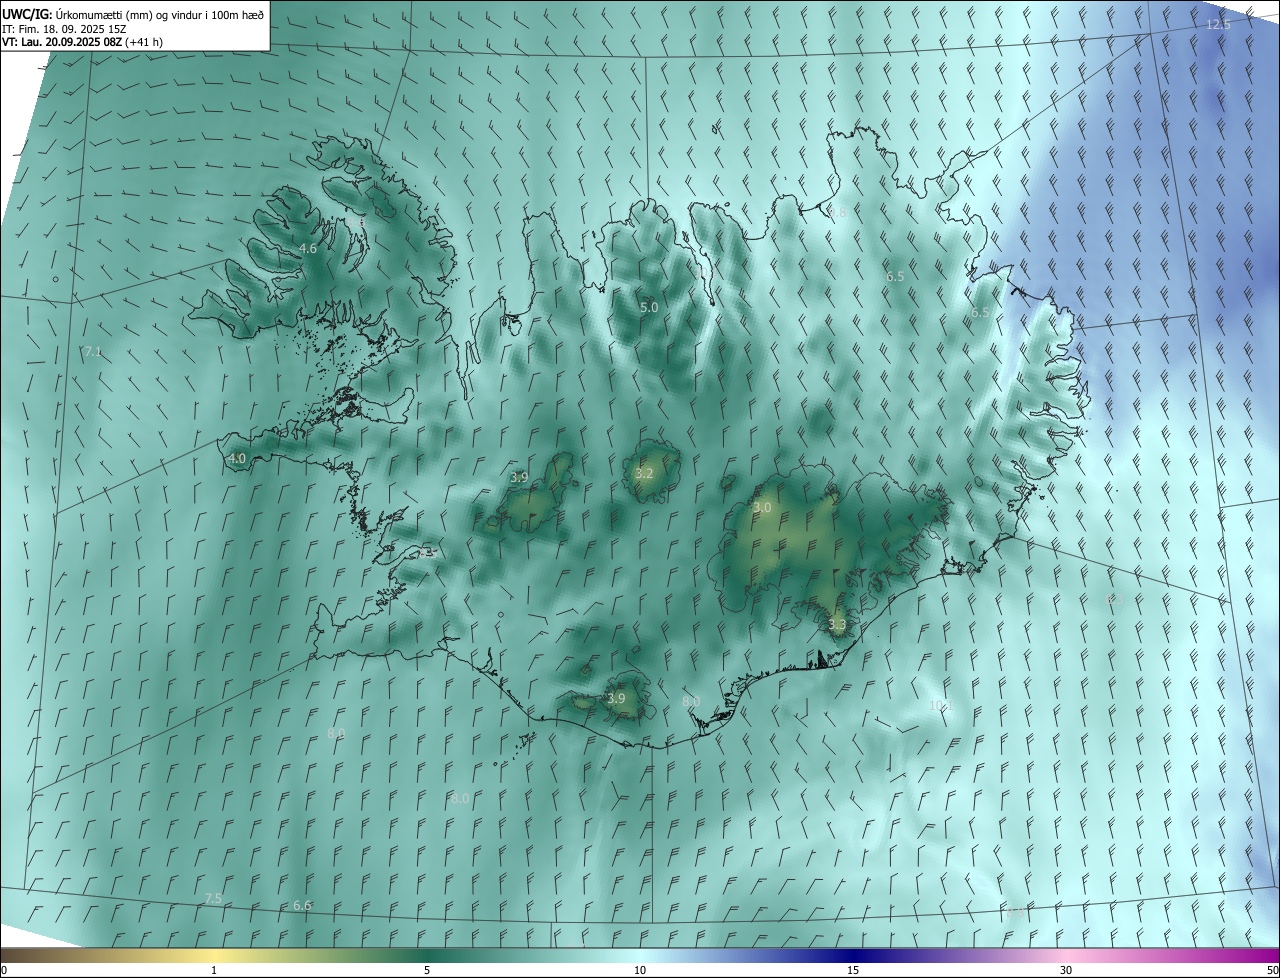Click the 3.2 value on Hofsjökull glacier

(x=644, y=473)
